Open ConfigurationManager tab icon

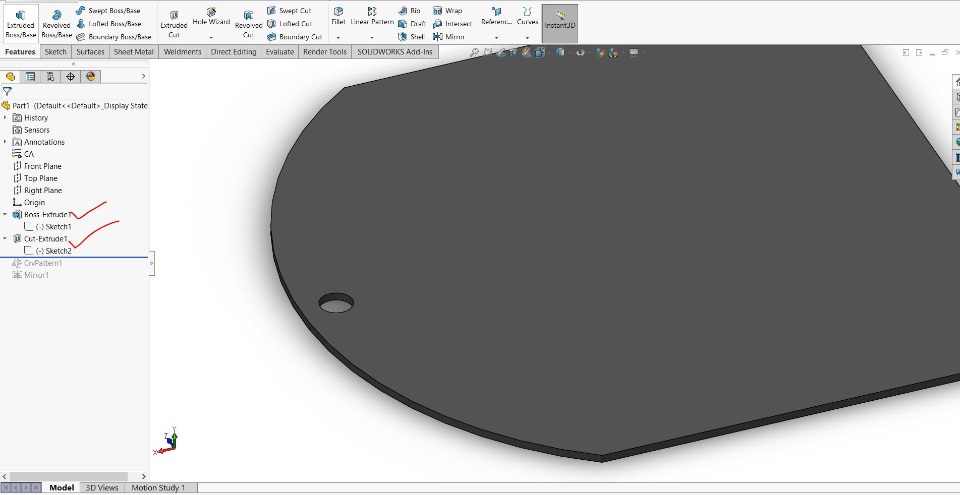[50, 77]
